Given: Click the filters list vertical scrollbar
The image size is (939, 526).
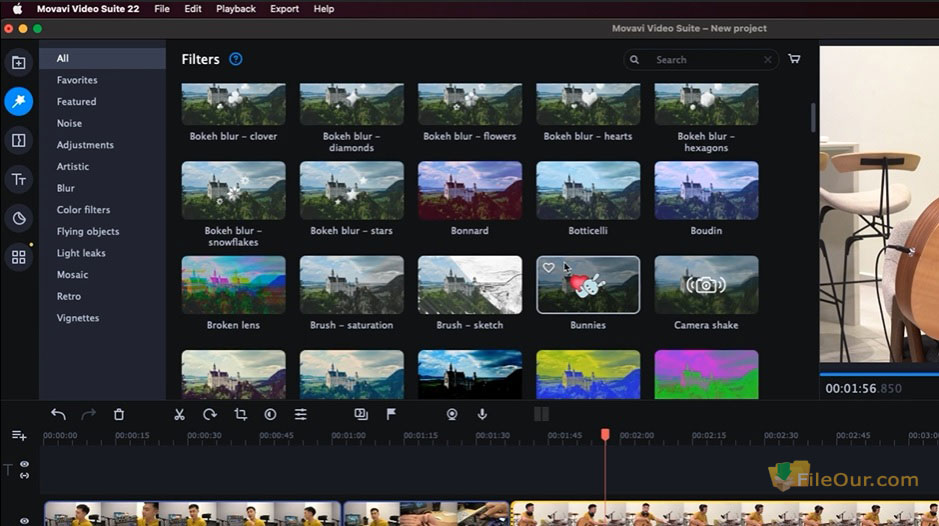Looking at the screenshot, I should tap(813, 117).
